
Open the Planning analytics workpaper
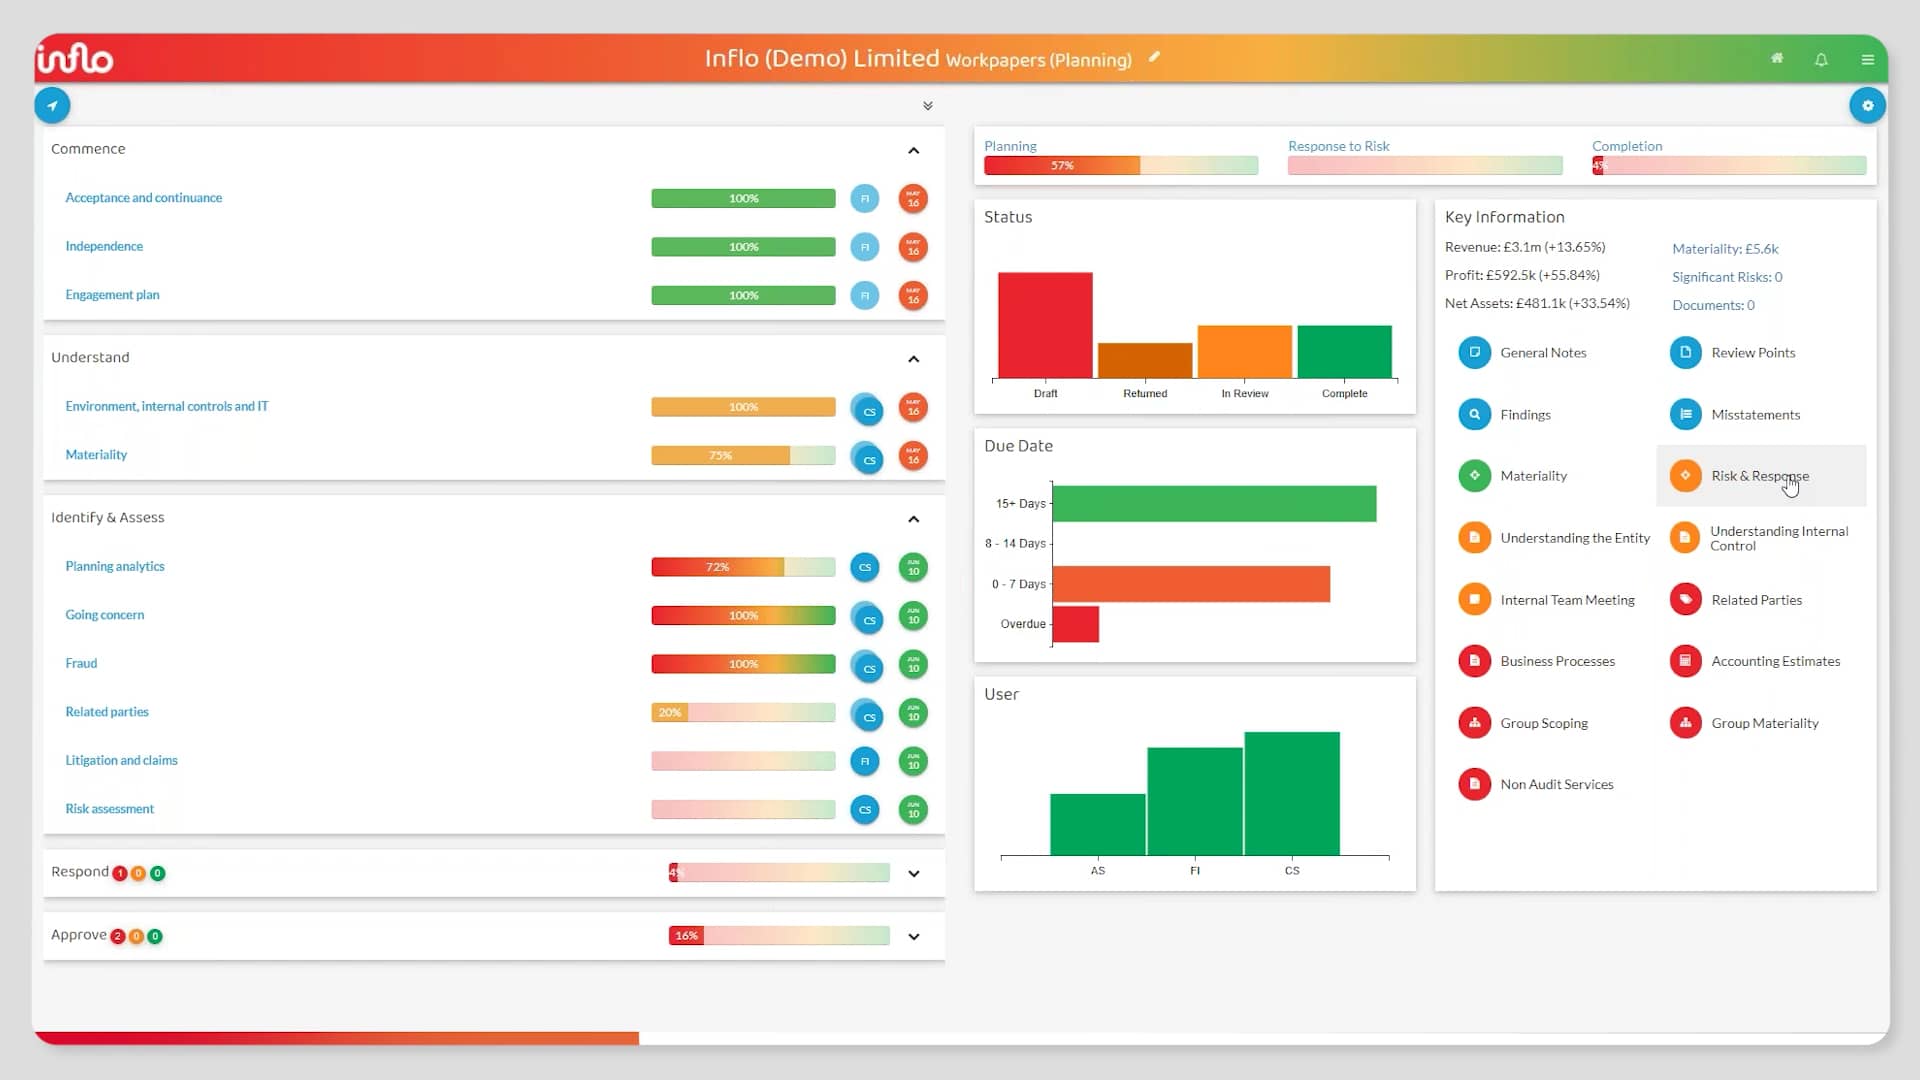pos(114,566)
